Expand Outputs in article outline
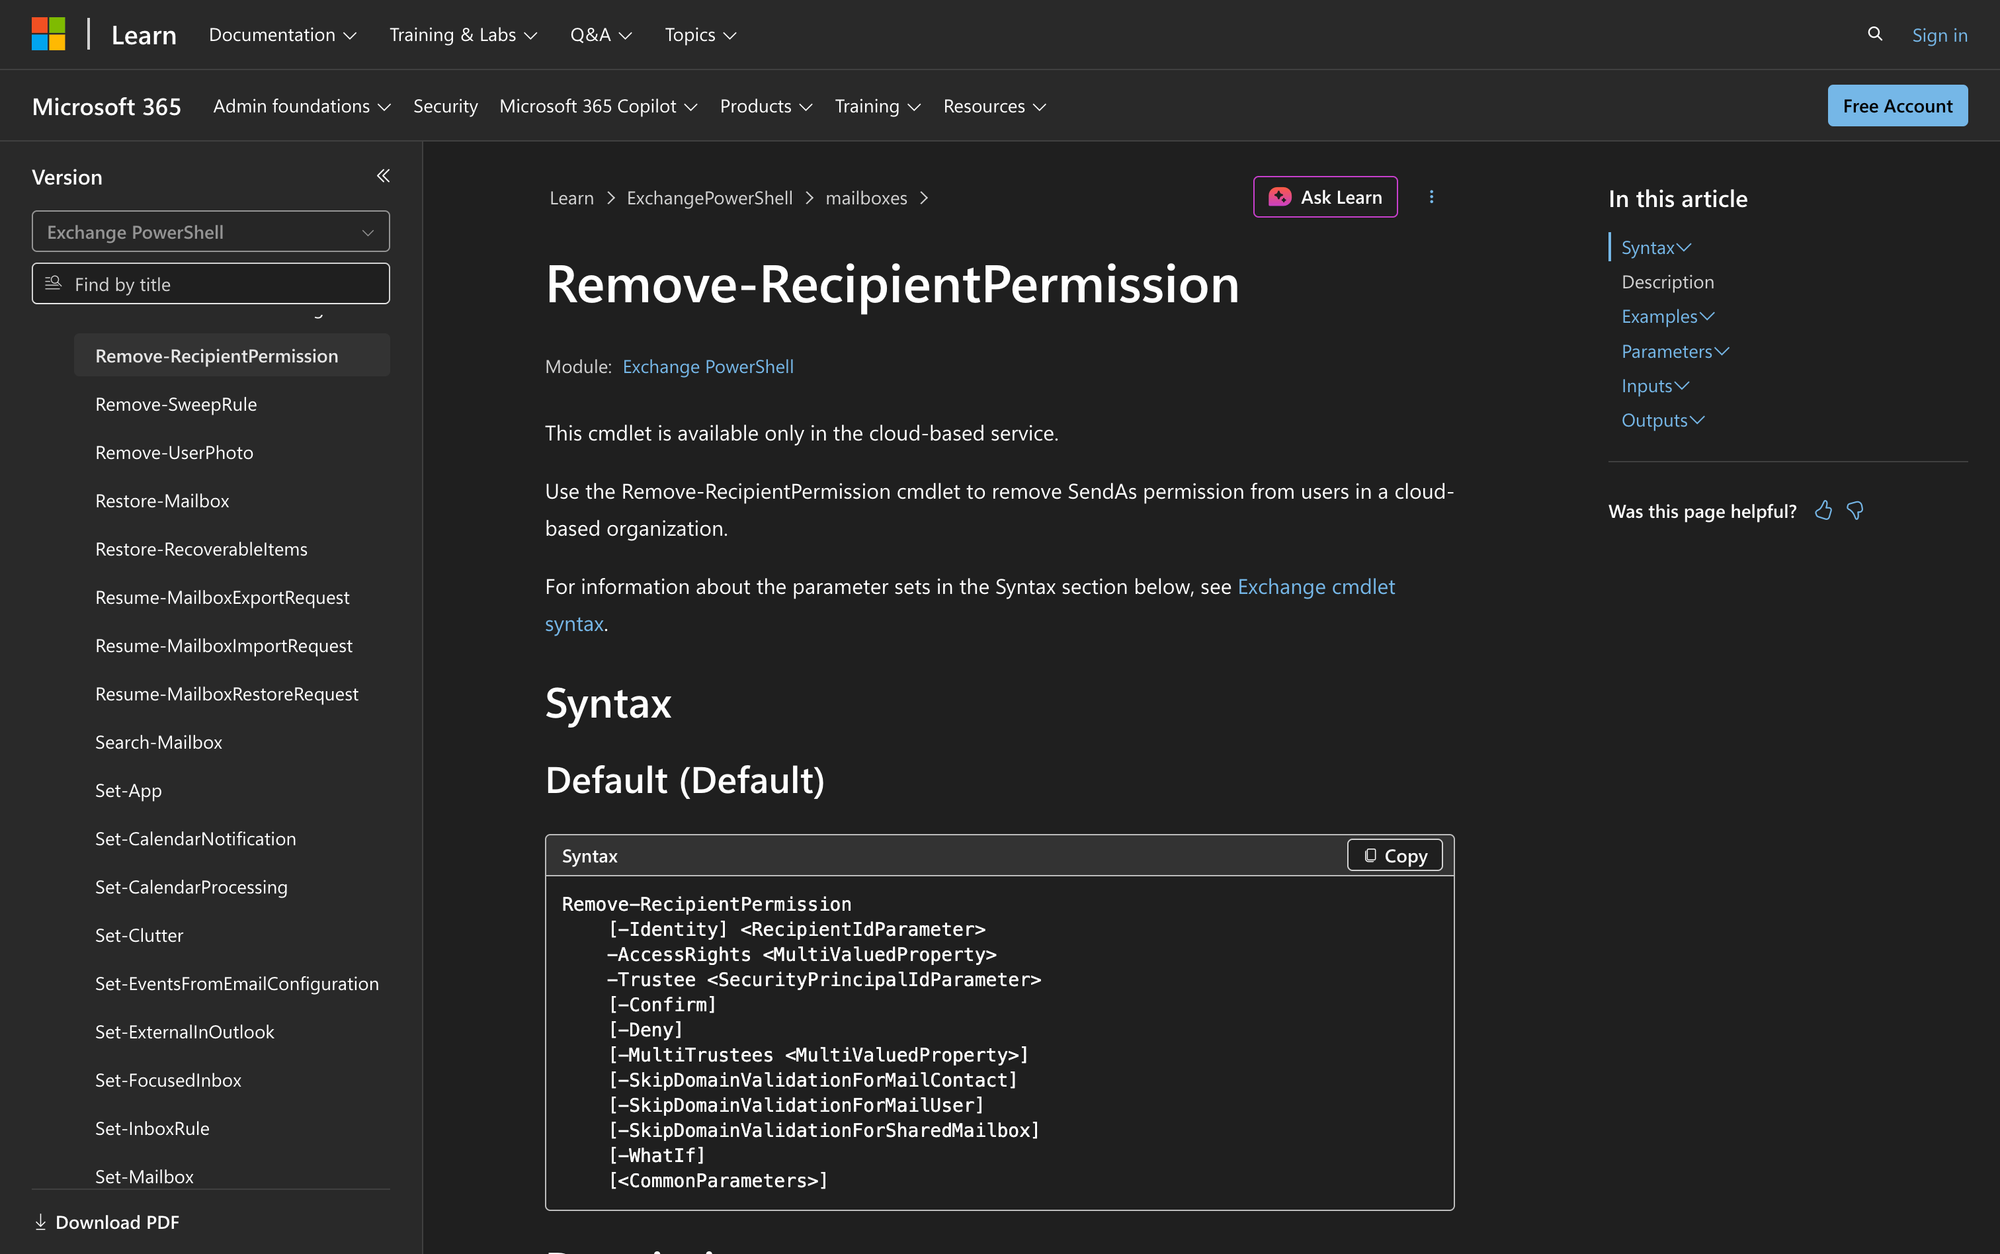 [x=1663, y=420]
